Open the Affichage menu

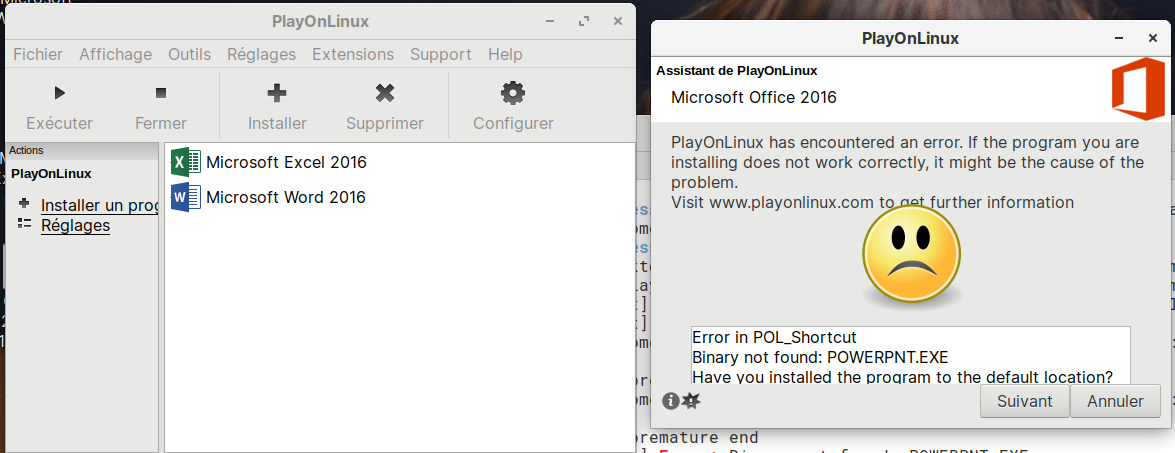coord(116,54)
